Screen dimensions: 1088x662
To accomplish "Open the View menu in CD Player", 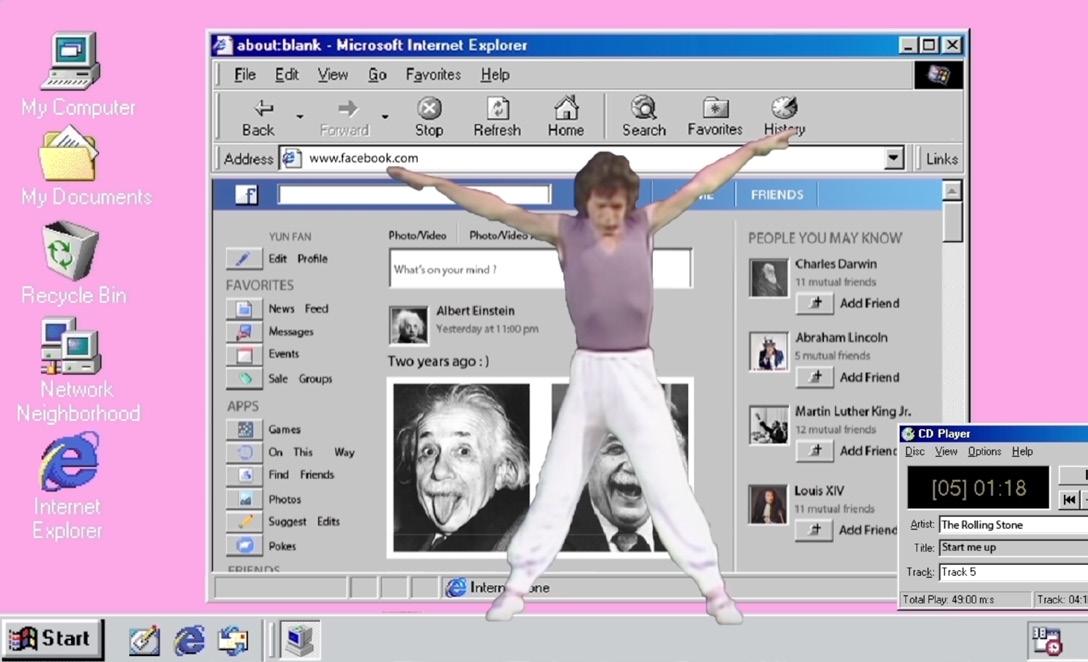I will [x=946, y=452].
